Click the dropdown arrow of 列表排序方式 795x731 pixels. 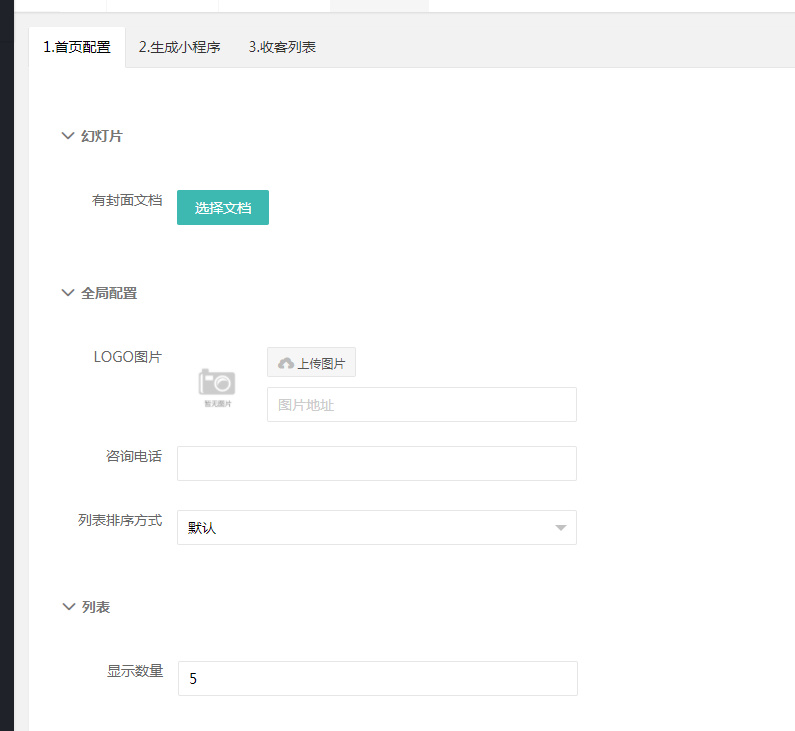pos(561,528)
